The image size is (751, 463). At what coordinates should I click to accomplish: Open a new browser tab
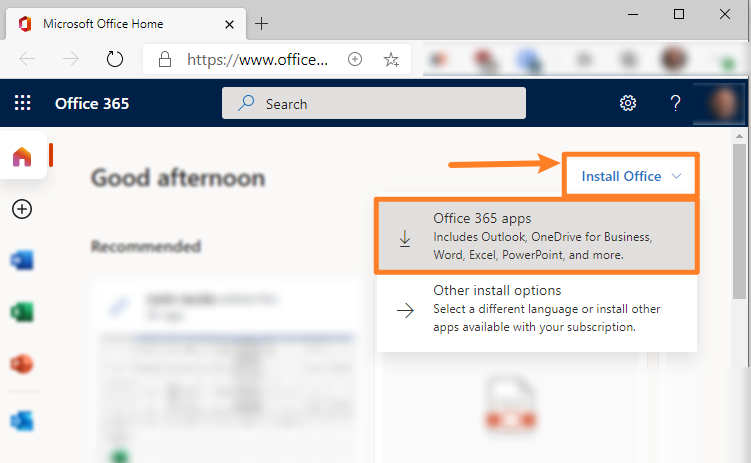tap(262, 23)
